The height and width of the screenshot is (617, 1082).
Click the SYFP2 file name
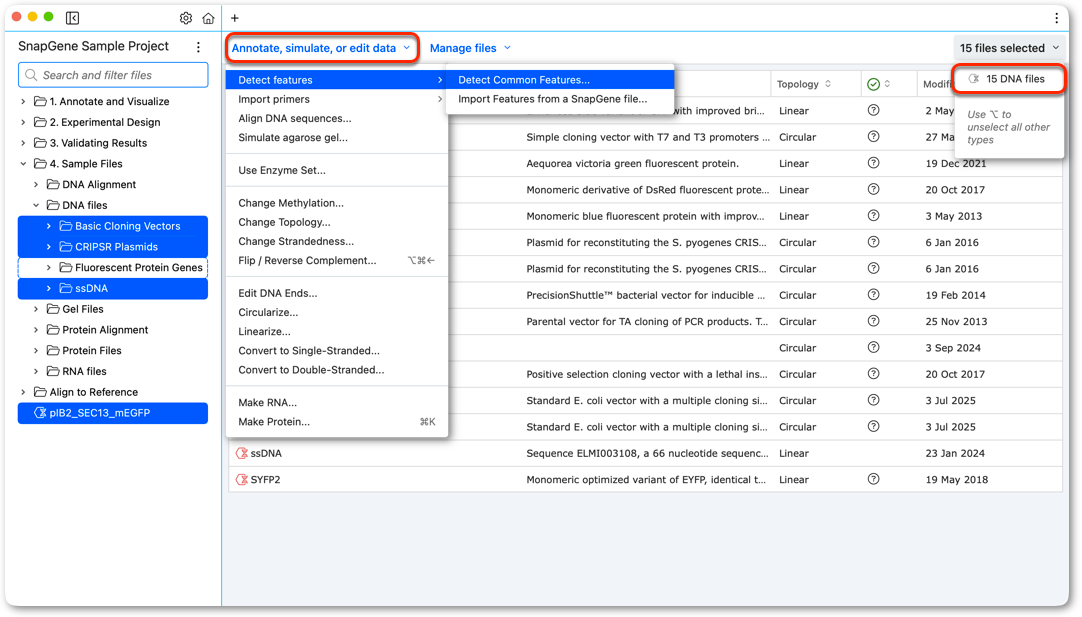266,480
